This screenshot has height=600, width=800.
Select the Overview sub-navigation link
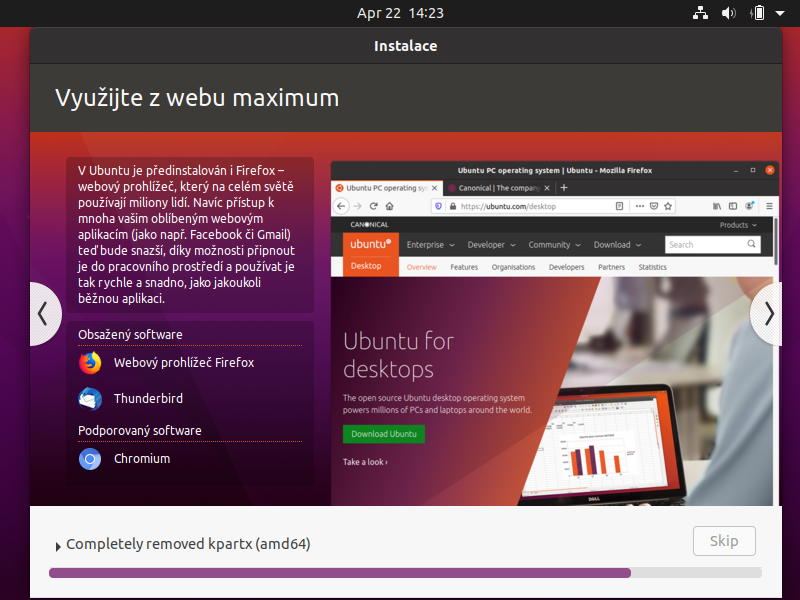point(421,267)
